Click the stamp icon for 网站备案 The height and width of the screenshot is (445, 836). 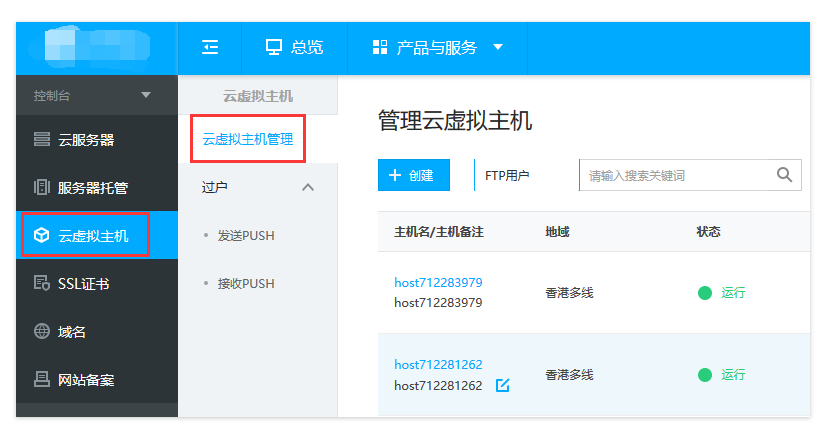(x=42, y=379)
